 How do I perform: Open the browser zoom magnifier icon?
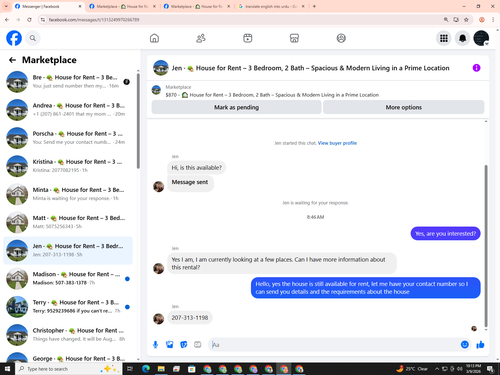click(446, 20)
